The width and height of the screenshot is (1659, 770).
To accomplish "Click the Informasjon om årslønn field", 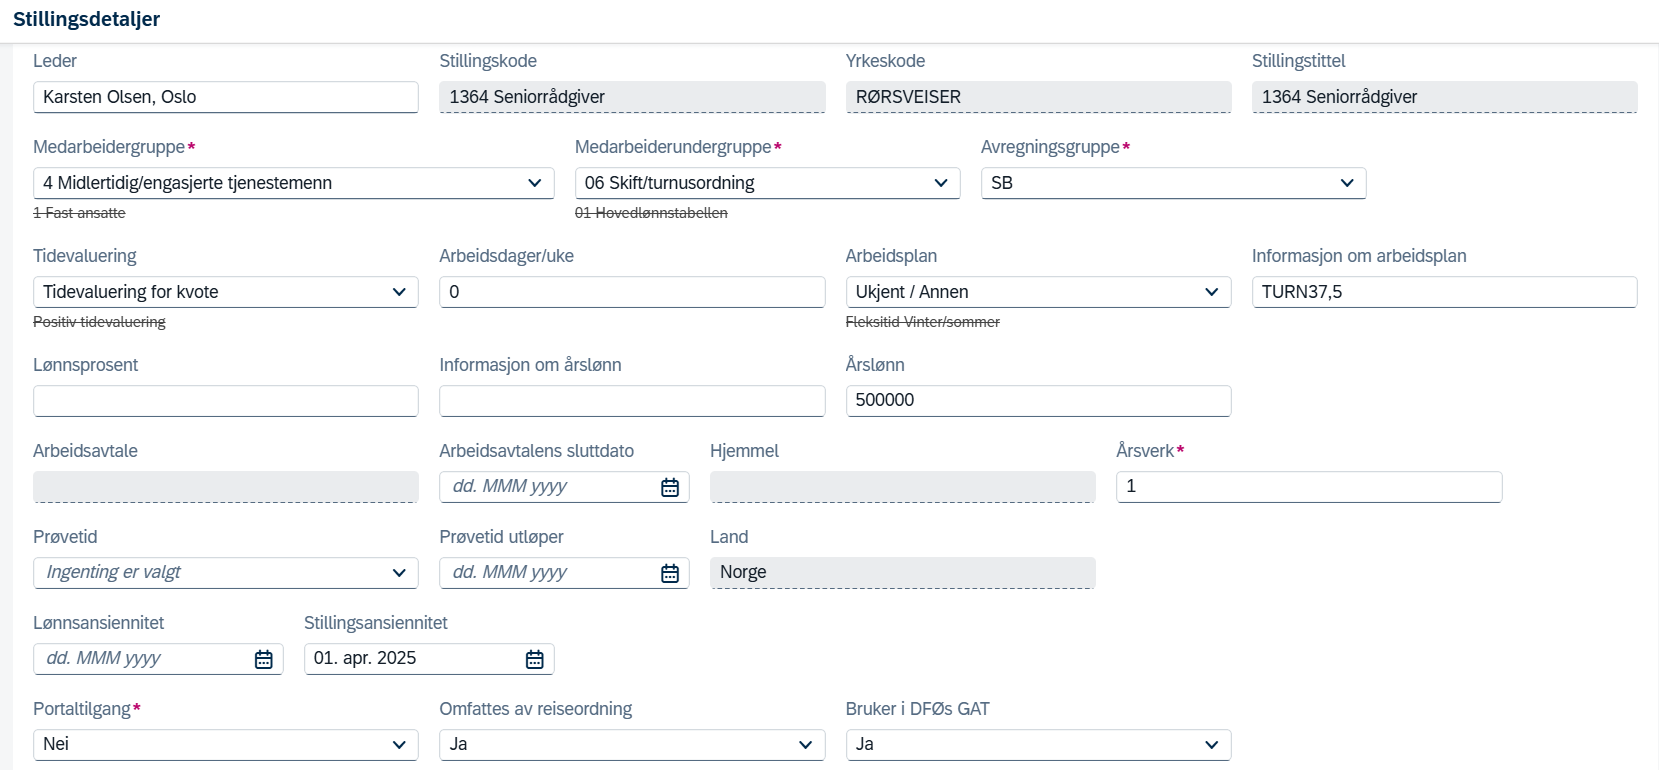I will 632,401.
